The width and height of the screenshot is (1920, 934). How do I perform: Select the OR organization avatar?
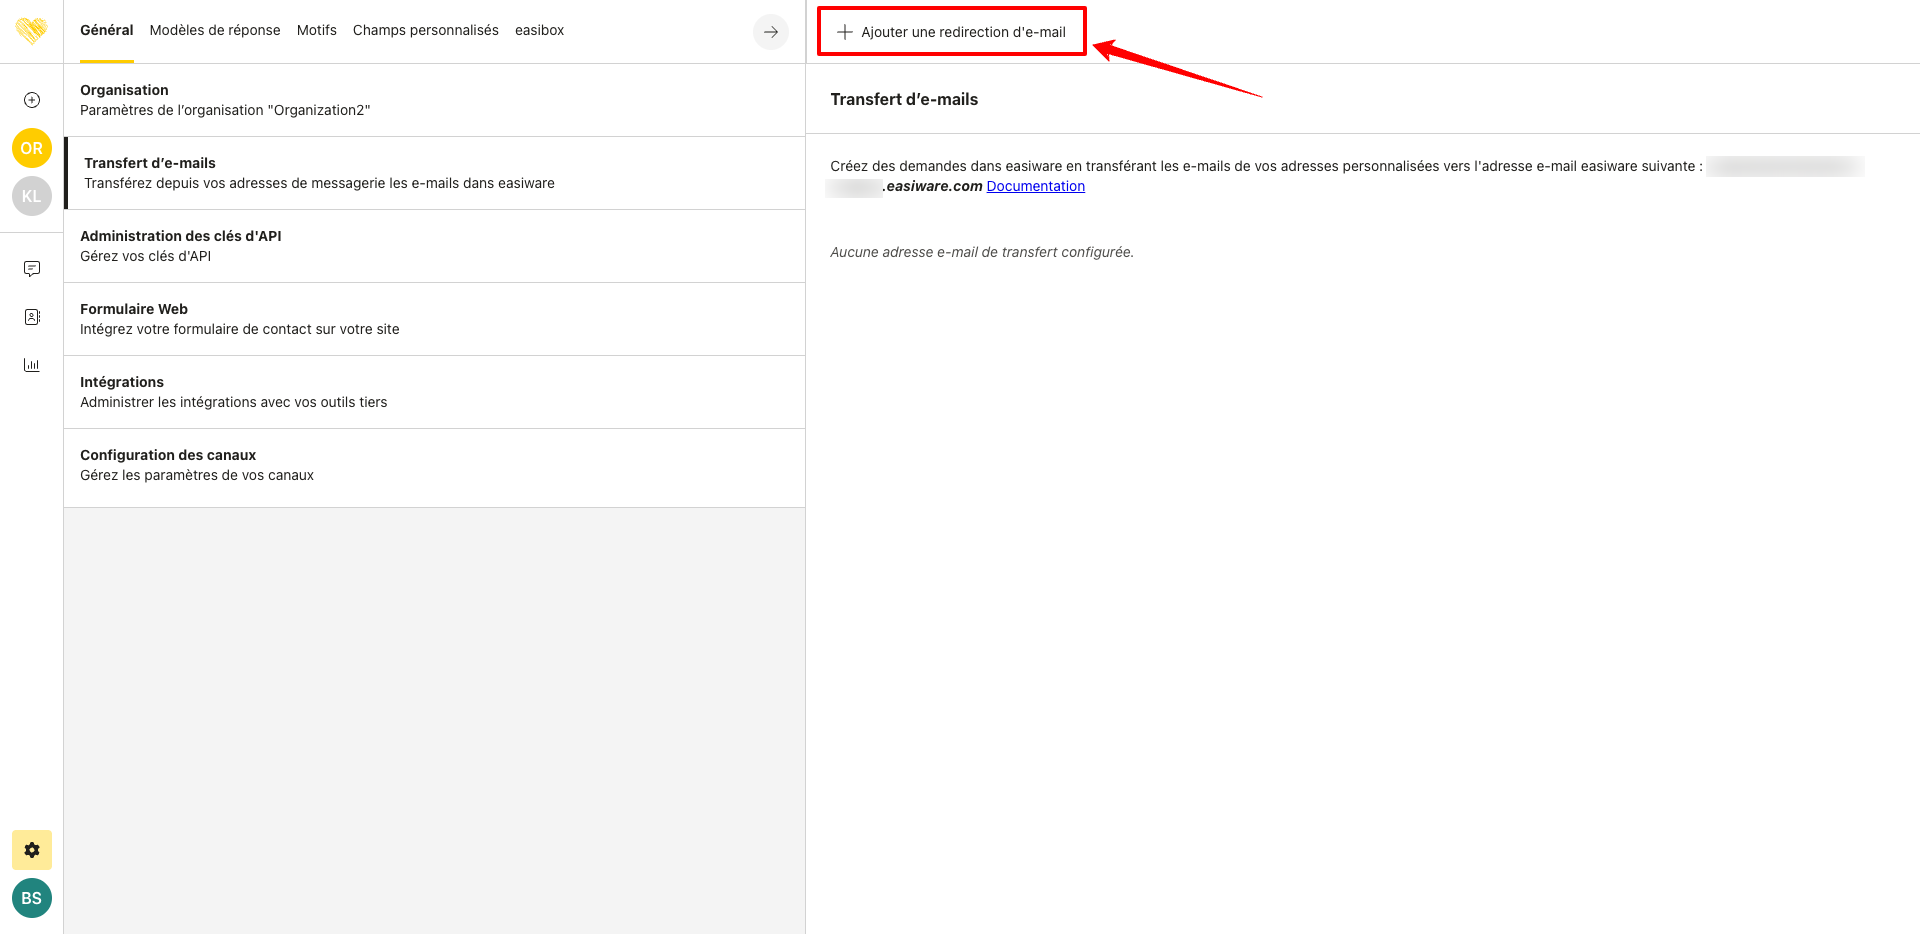point(32,148)
